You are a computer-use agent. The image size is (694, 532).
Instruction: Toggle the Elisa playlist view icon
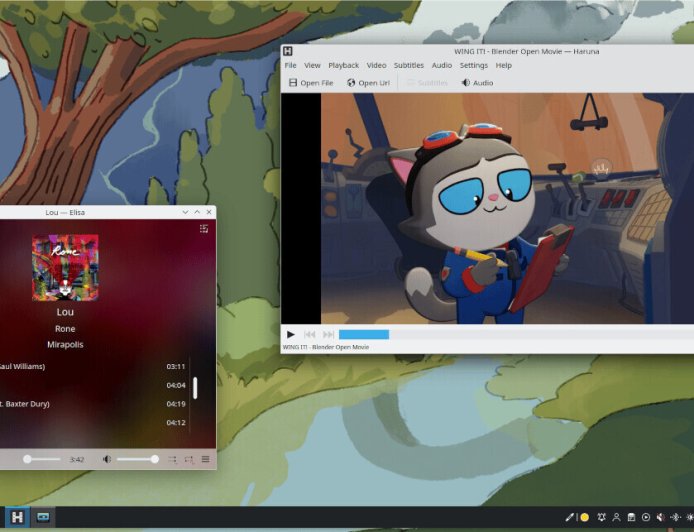click(204, 228)
